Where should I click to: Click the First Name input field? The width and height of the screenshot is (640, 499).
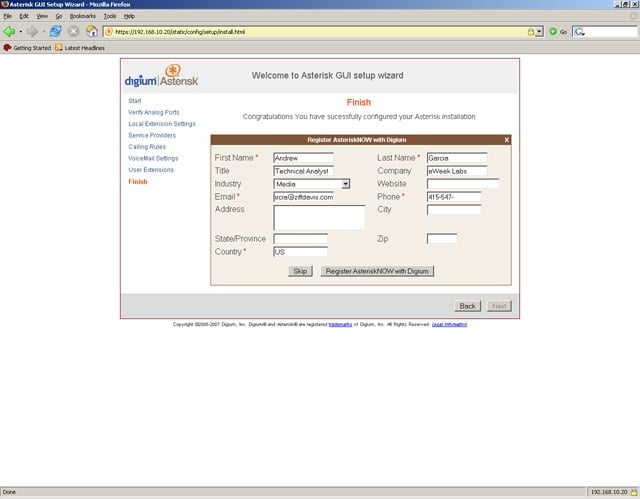[303, 158]
